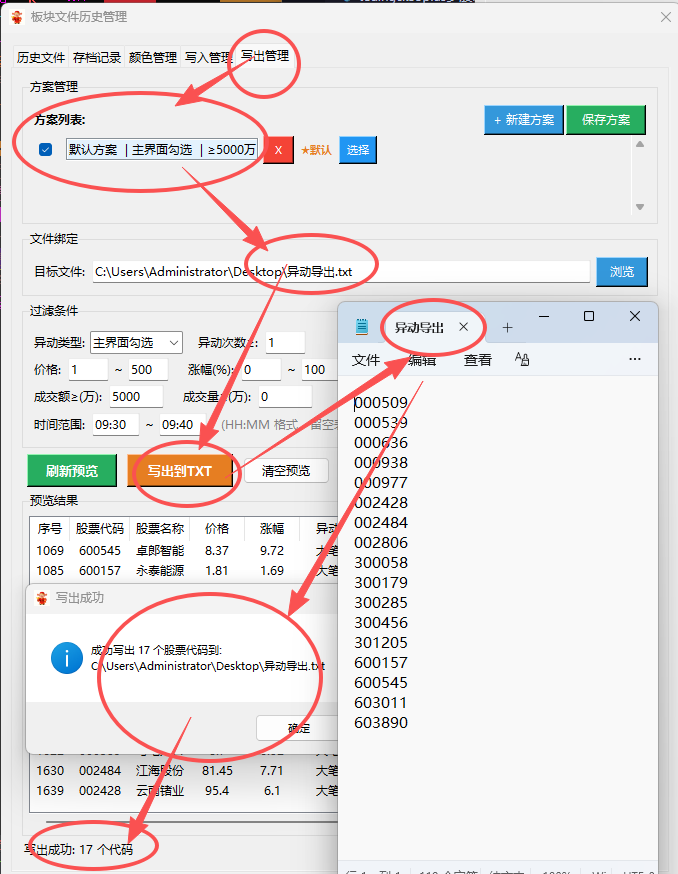This screenshot has height=874, width=678.
Task: Select the 002428 row in preview results
Action: click(x=184, y=791)
